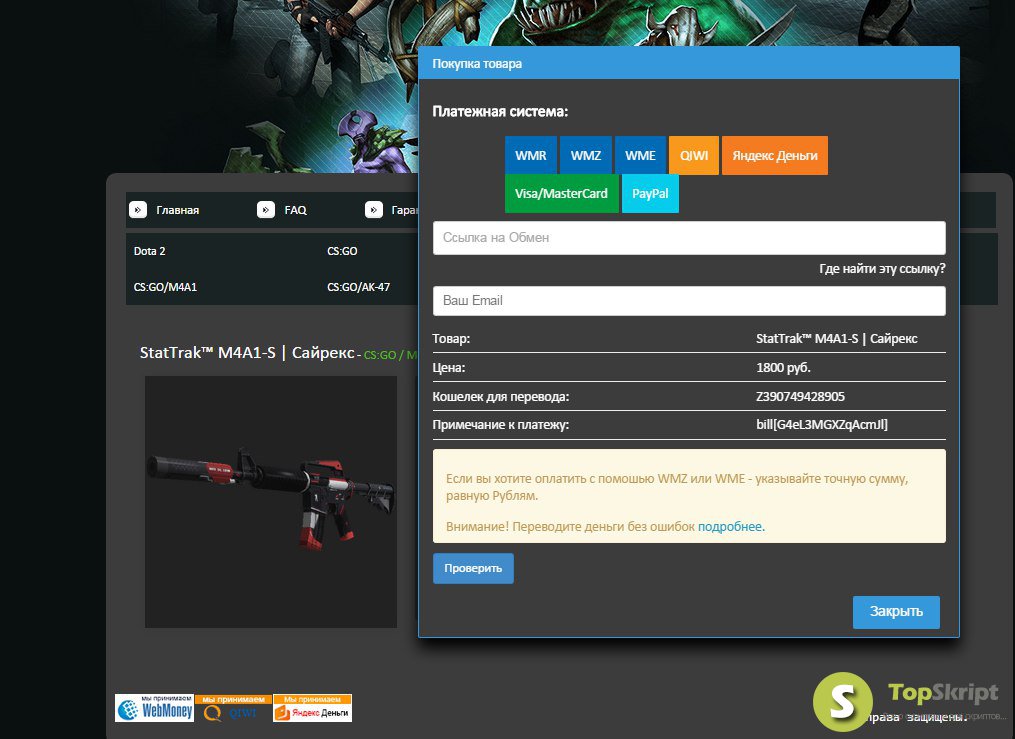Click the Цена: label
Image resolution: width=1015 pixels, height=739 pixels.
pyautogui.click(x=449, y=368)
